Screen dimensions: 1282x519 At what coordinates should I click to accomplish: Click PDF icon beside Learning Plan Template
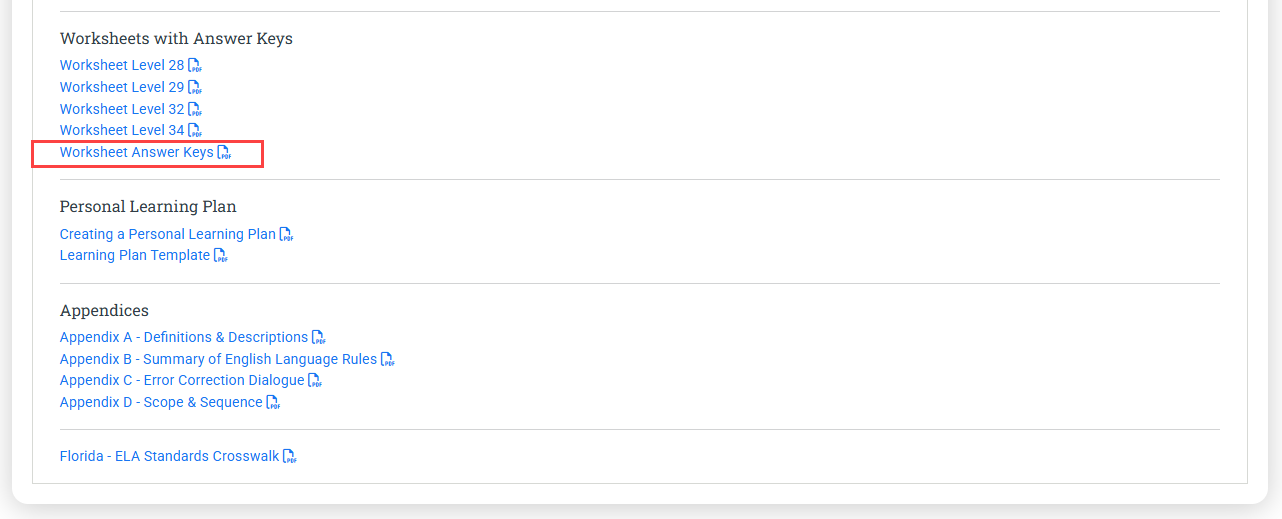(221, 256)
